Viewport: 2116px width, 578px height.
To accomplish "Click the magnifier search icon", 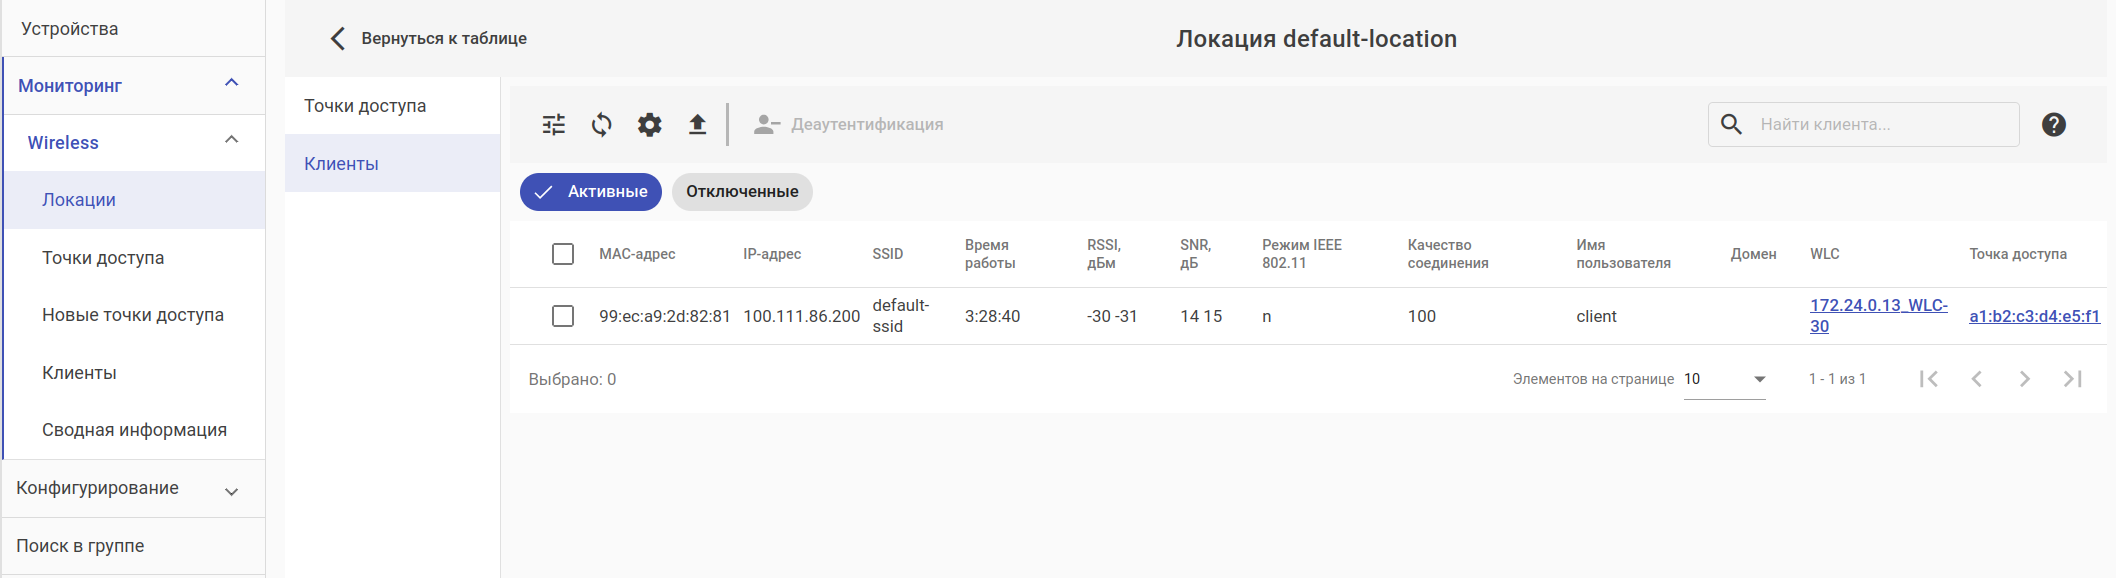I will [x=1731, y=124].
